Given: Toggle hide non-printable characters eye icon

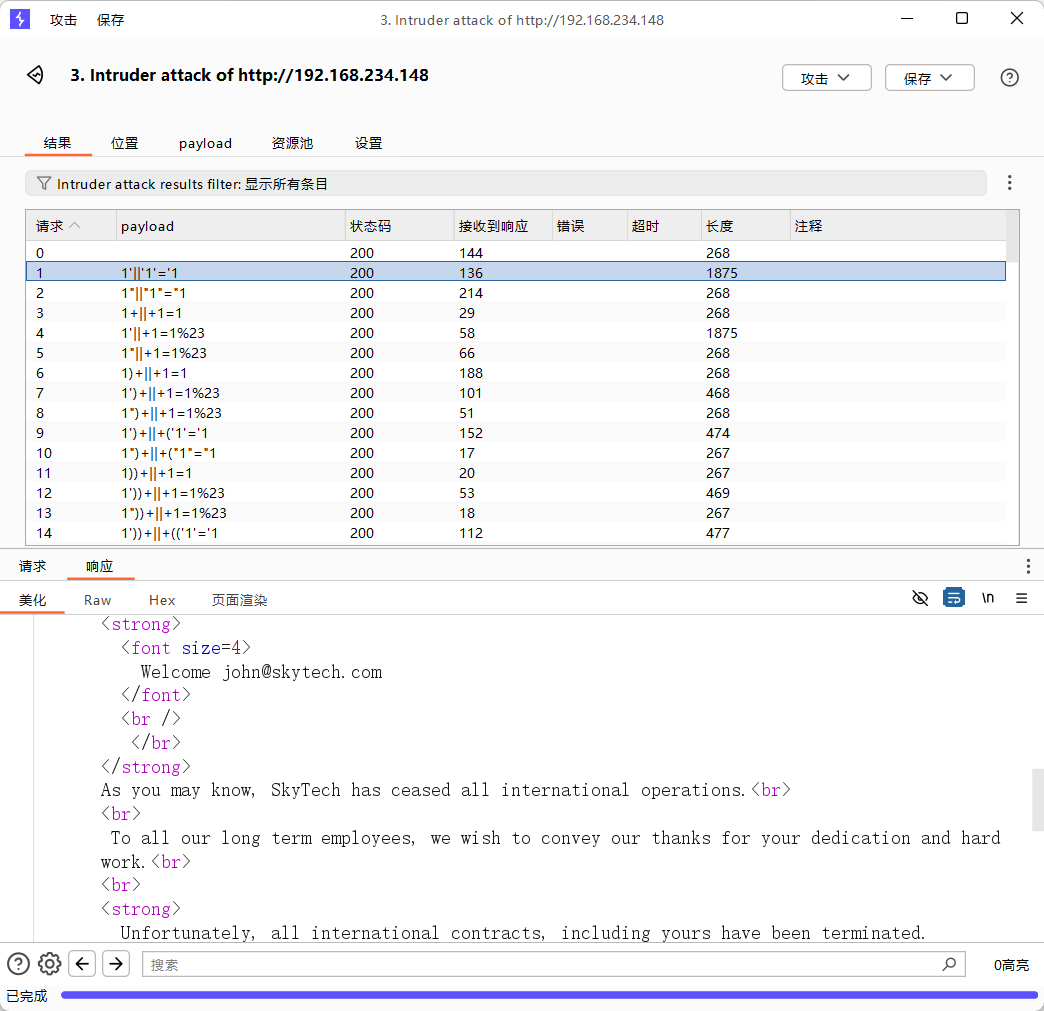Looking at the screenshot, I should click(x=920, y=597).
